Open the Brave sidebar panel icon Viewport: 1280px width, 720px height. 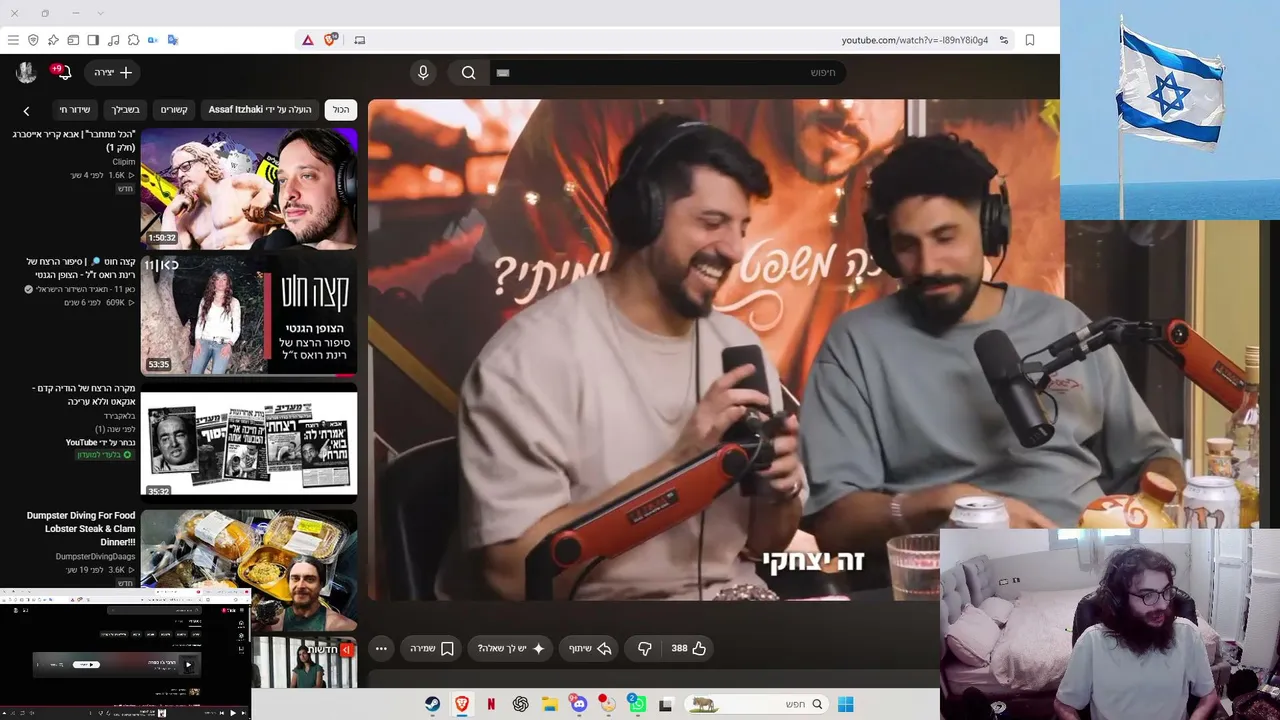coord(93,40)
